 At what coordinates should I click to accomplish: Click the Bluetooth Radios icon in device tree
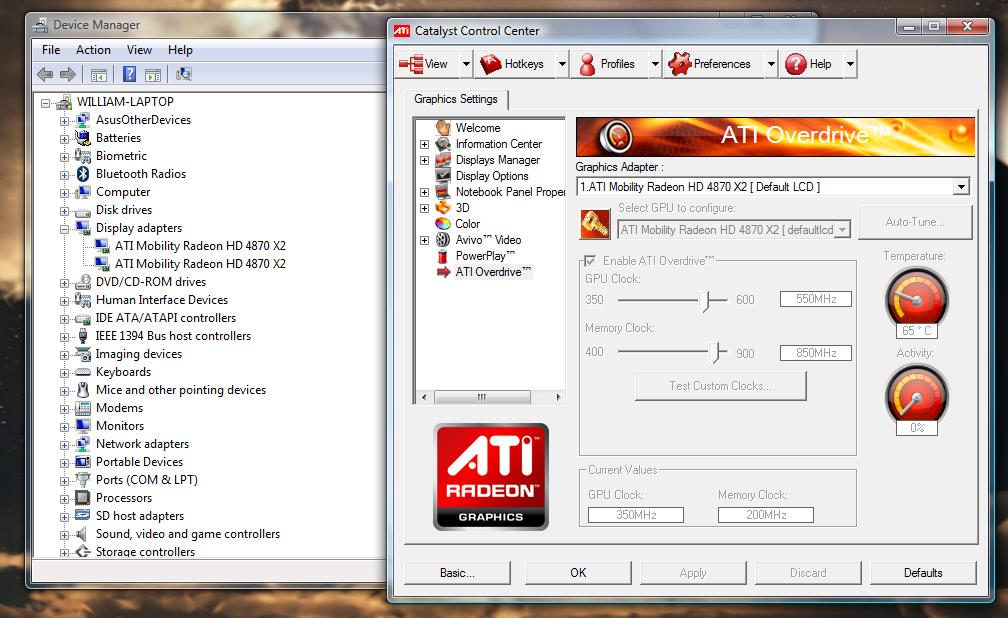(83, 174)
